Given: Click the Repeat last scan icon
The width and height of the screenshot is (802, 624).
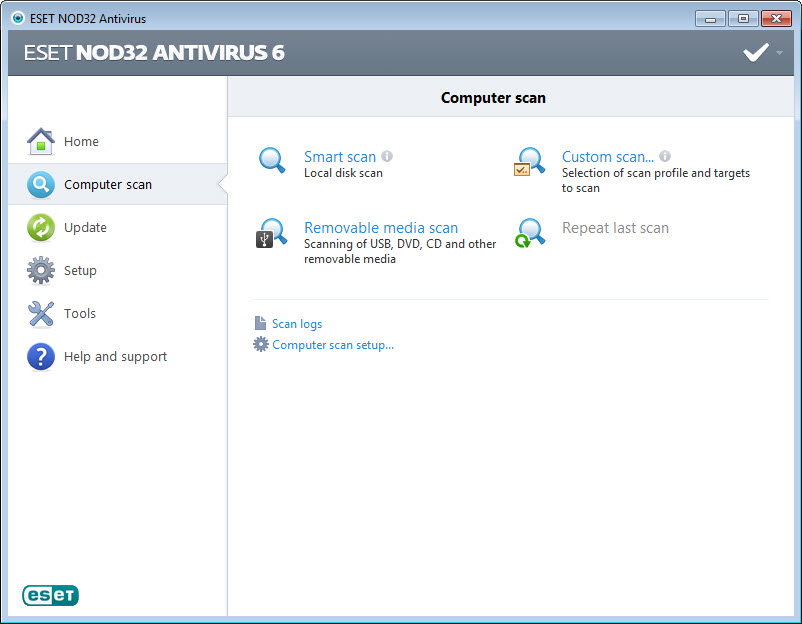Looking at the screenshot, I should [530, 233].
